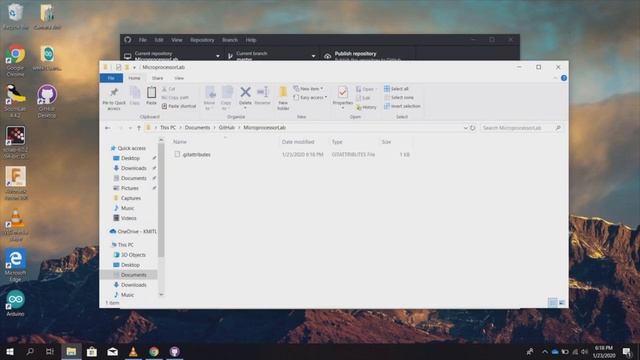Image resolution: width=640 pixels, height=360 pixels.
Task: Click the Cut command in Clipboard group
Action: (x=169, y=89)
